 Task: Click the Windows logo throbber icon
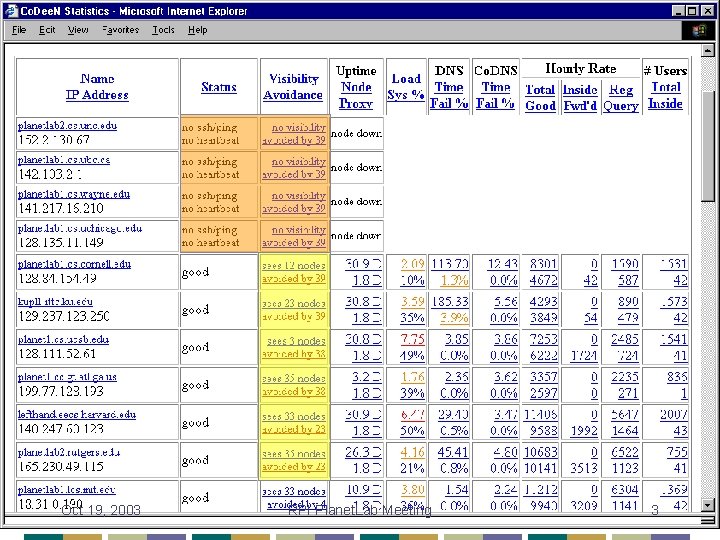[x=699, y=31]
